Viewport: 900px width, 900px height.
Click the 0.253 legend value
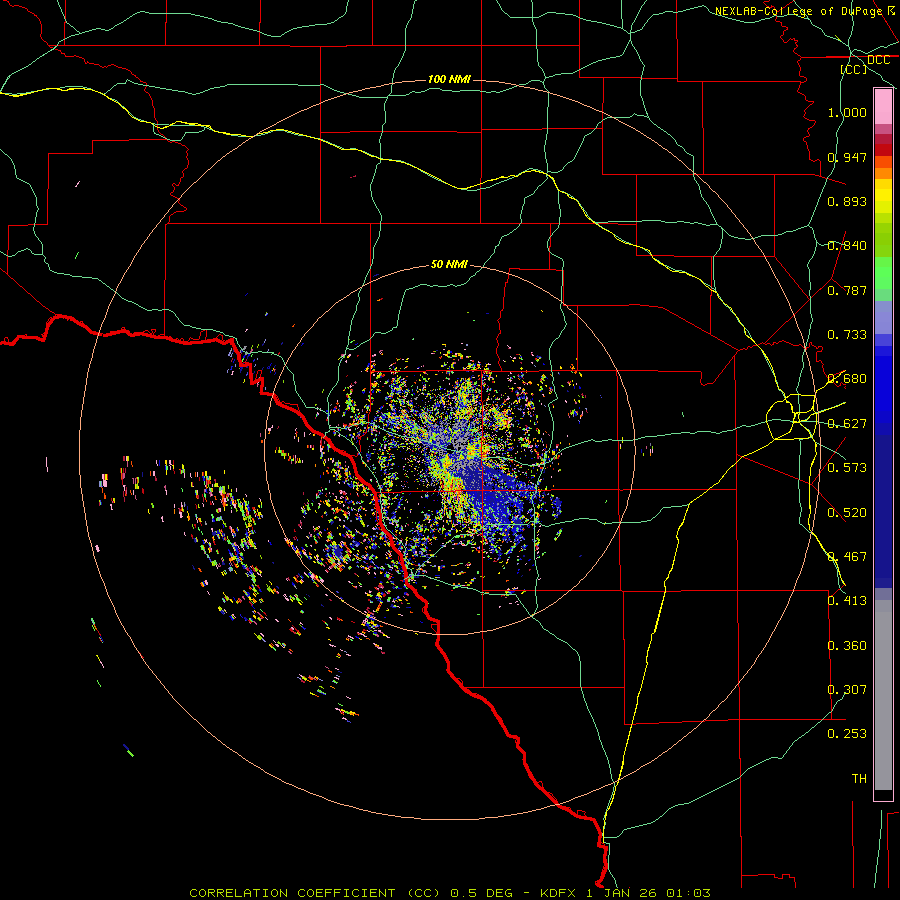[x=847, y=734]
